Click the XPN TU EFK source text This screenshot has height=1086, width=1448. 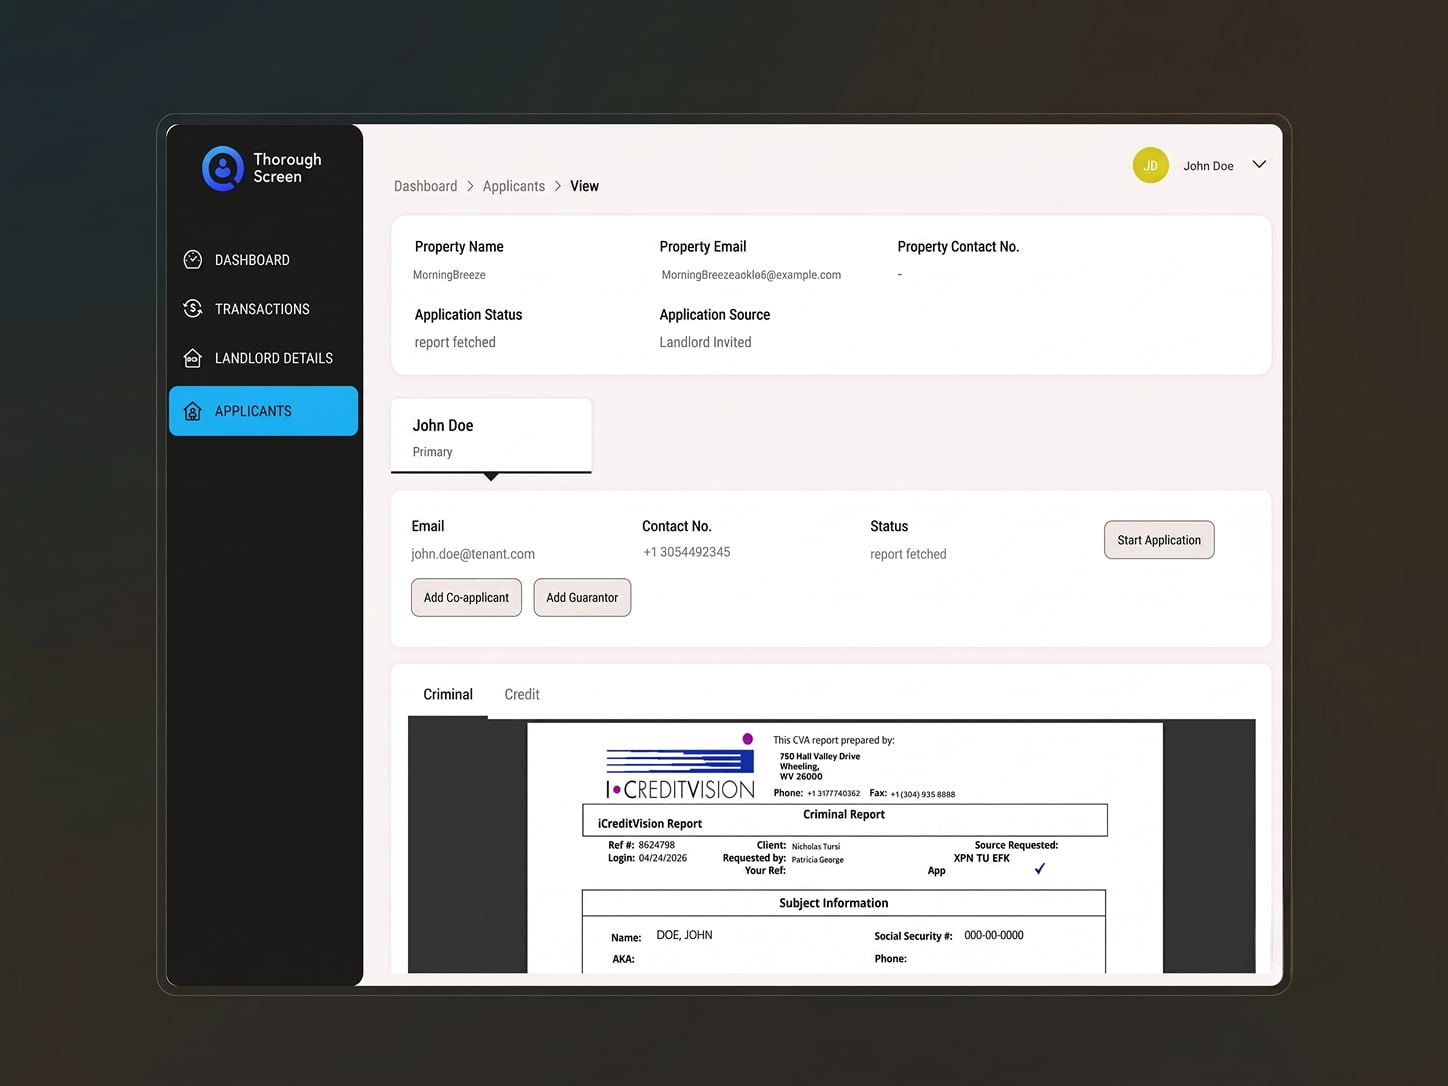tap(981, 858)
